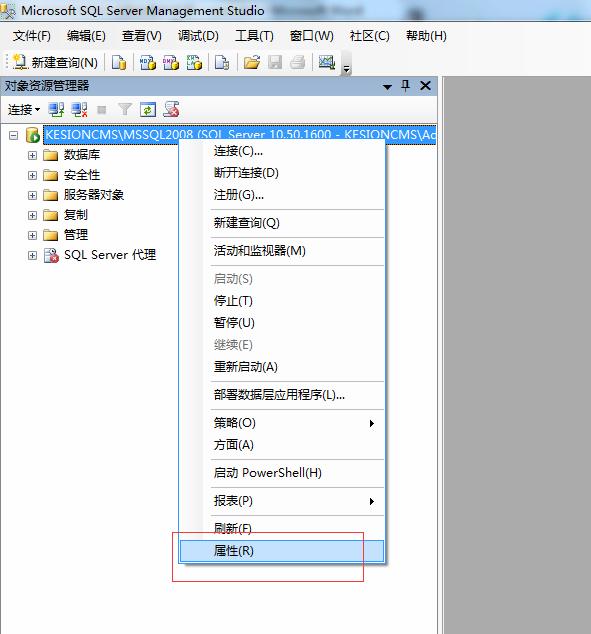Click the SQL Server Compact Query icon
Screen dimensions: 591x634
[222, 62]
